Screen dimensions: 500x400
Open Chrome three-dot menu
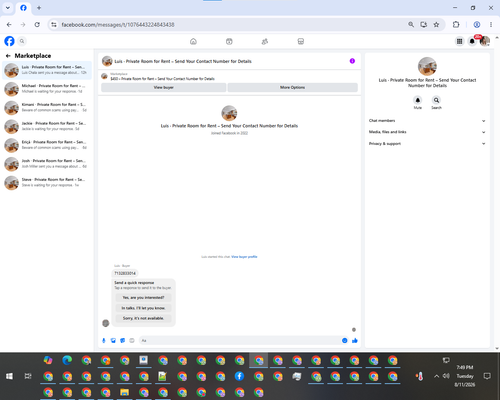(491, 25)
